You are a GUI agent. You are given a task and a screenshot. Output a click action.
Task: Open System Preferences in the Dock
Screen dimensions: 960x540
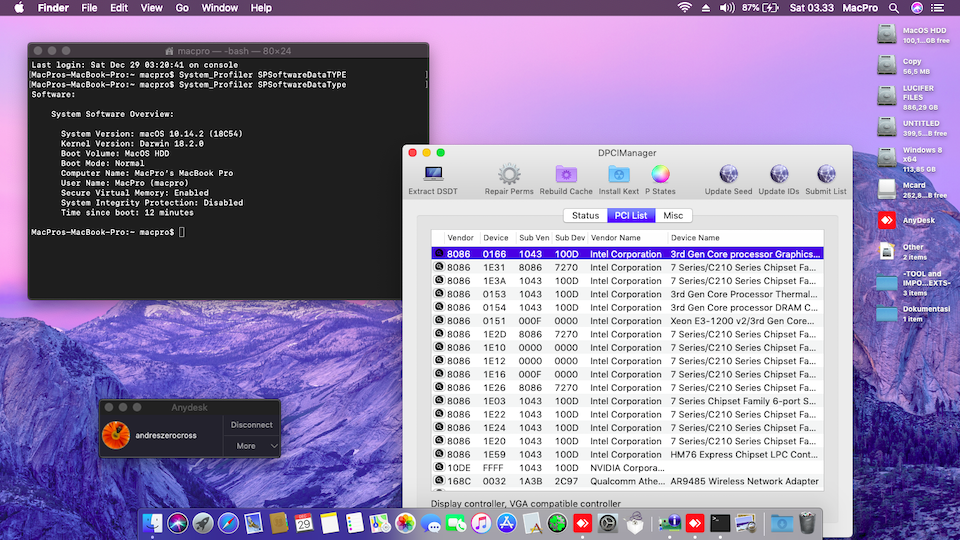tap(607, 523)
